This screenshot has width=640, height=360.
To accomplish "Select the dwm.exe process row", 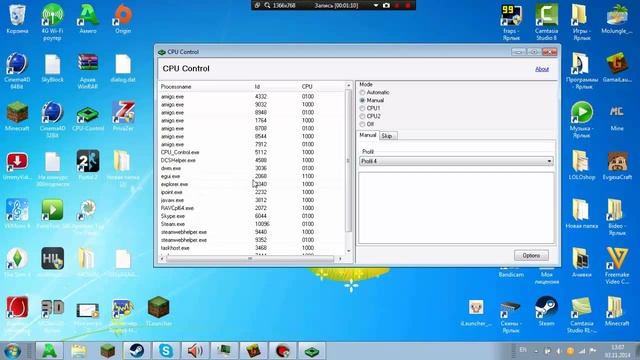I will [252, 168].
